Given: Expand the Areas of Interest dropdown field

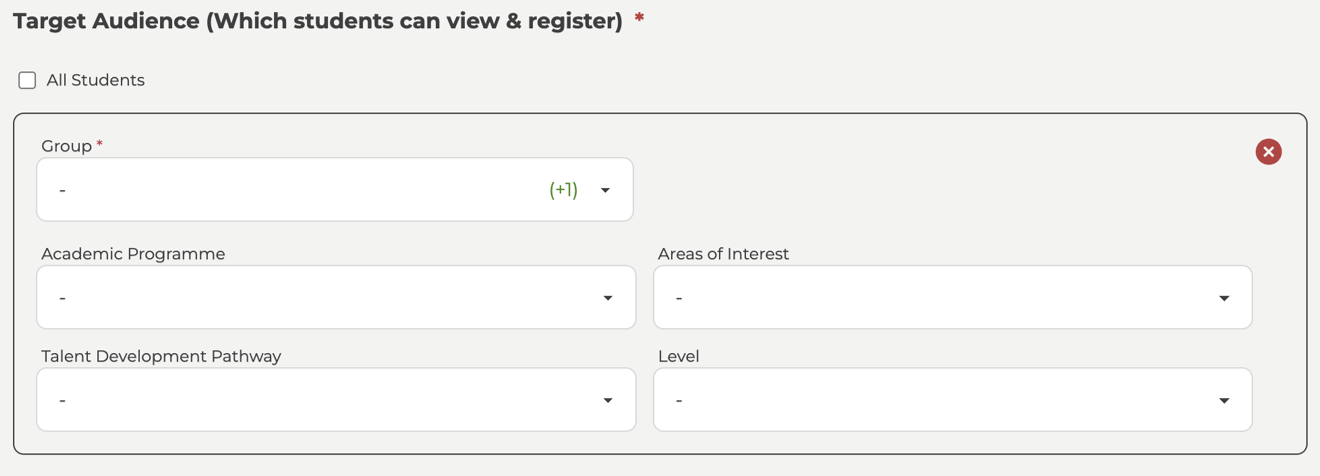Looking at the screenshot, I should tap(940, 298).
